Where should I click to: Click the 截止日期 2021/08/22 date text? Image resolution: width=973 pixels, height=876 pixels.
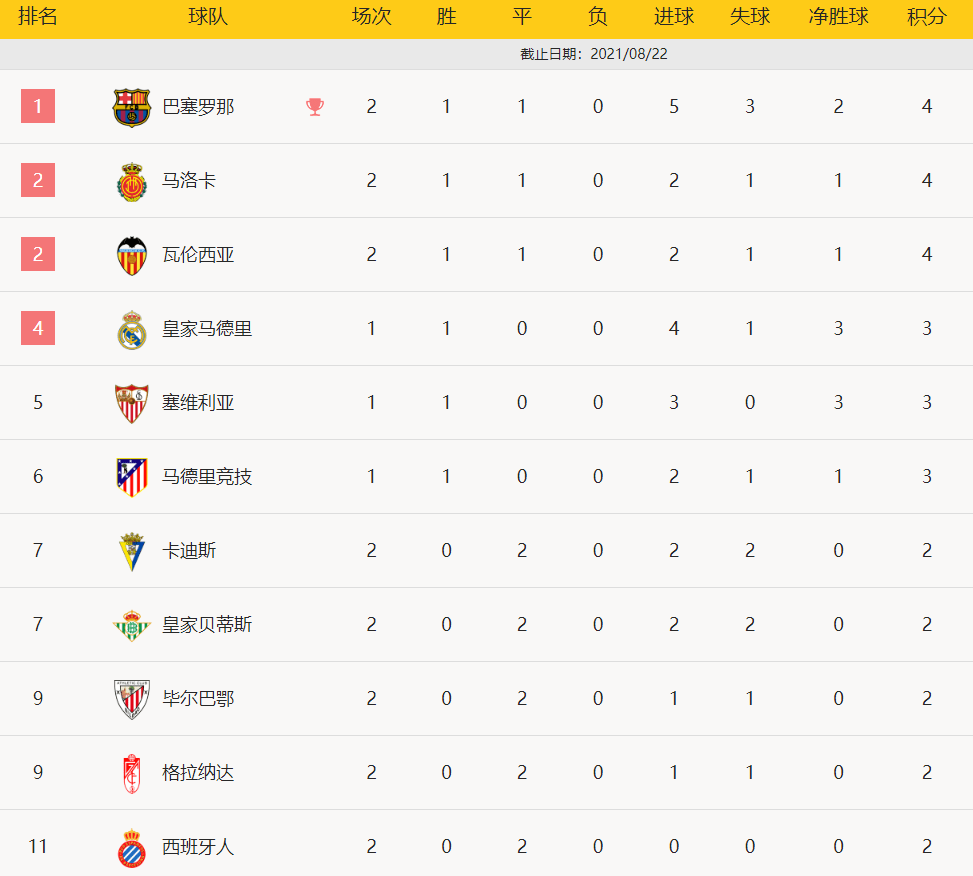(594, 54)
